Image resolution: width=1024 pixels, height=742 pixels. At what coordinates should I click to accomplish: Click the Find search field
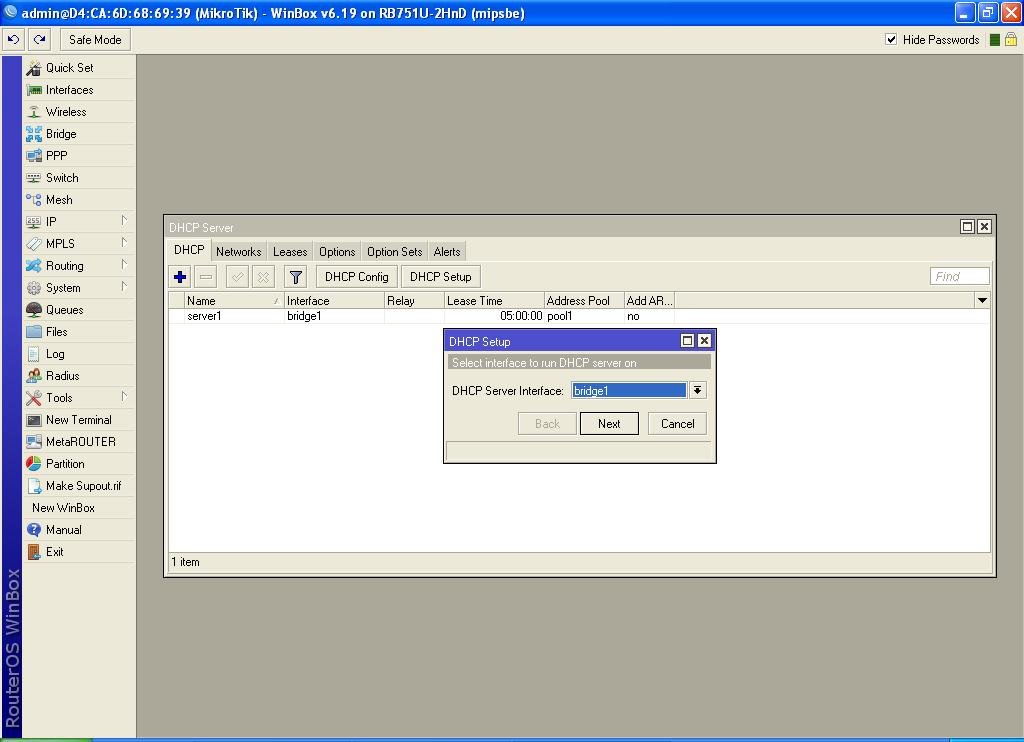[959, 277]
